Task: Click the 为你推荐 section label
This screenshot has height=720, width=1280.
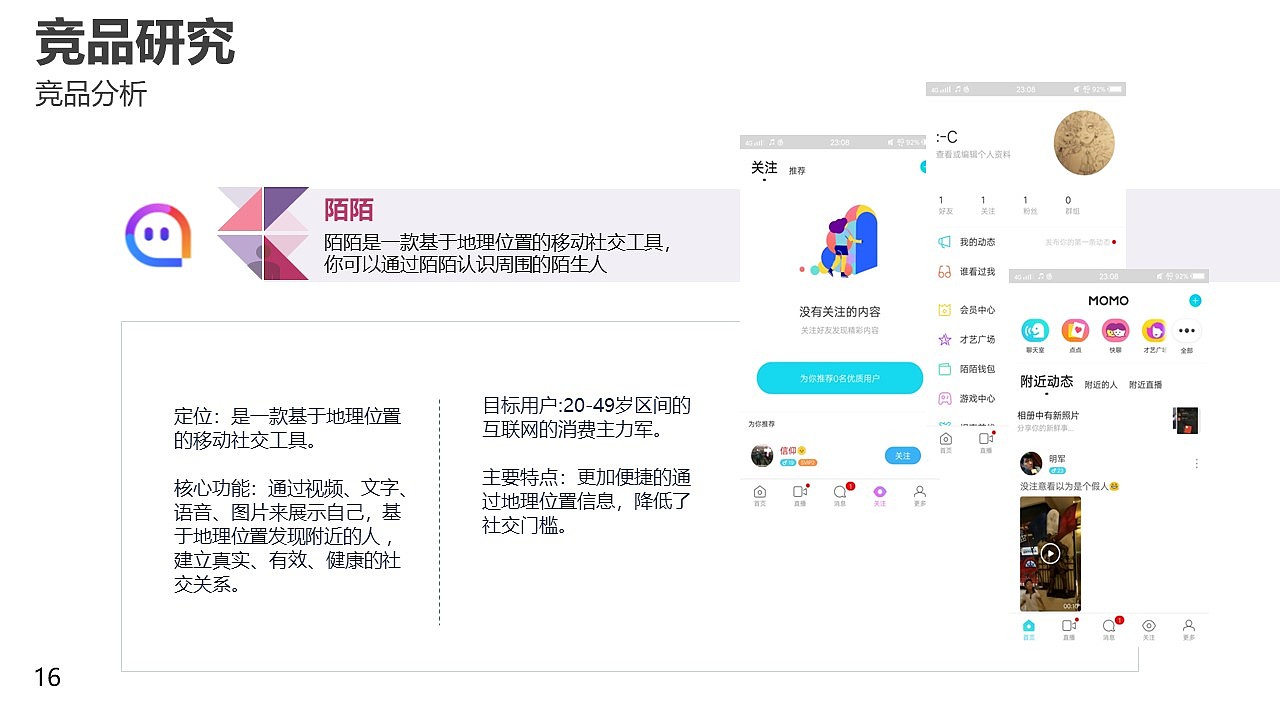Action: 762,424
